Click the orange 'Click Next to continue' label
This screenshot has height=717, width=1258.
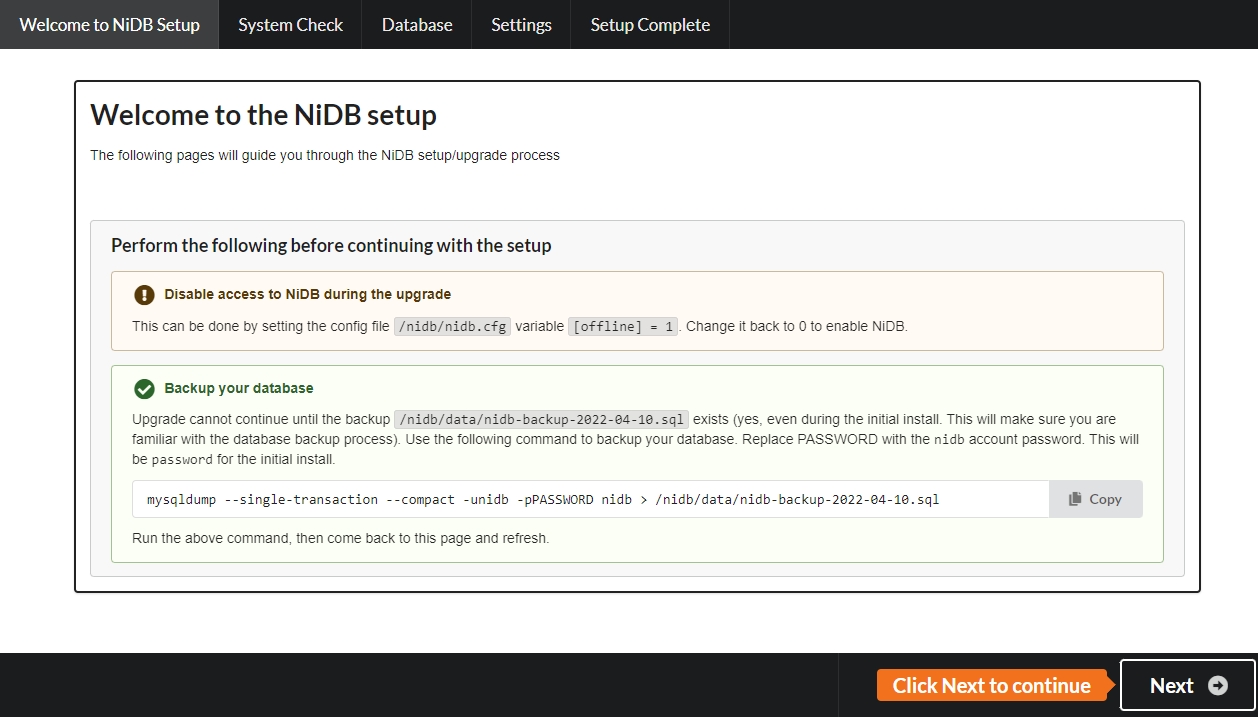coord(991,685)
